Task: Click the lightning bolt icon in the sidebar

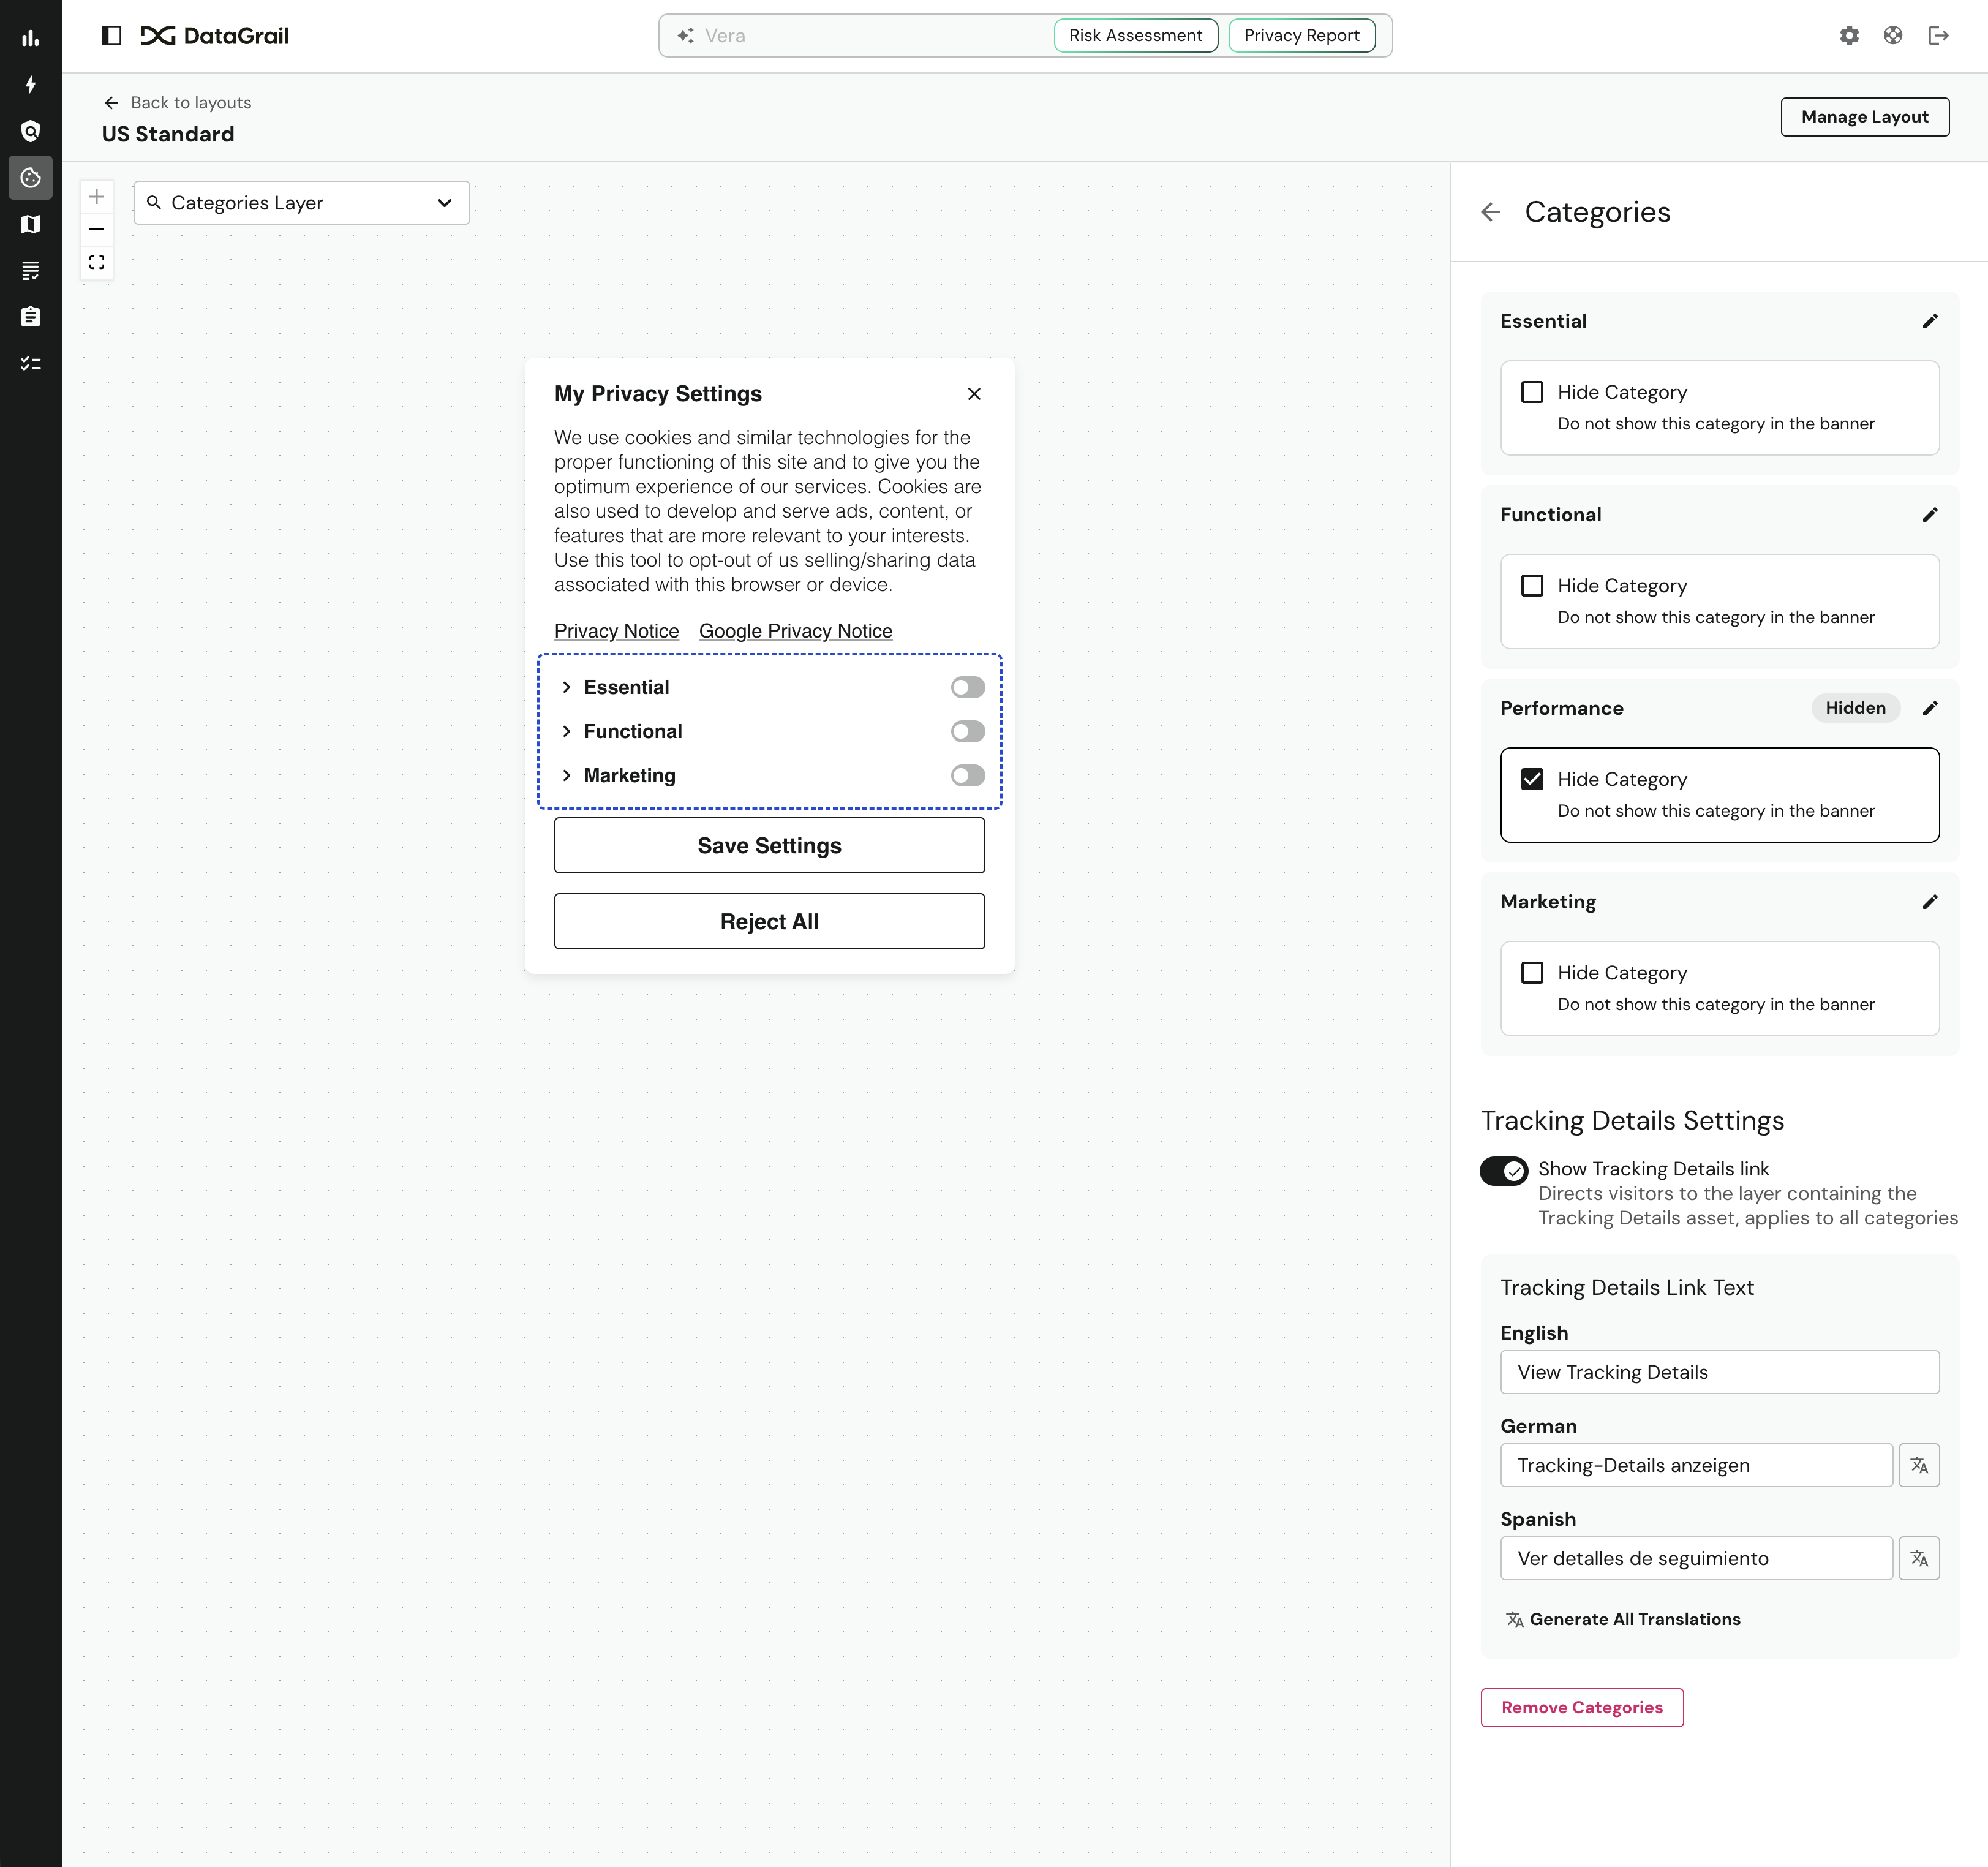Action: pos(31,85)
